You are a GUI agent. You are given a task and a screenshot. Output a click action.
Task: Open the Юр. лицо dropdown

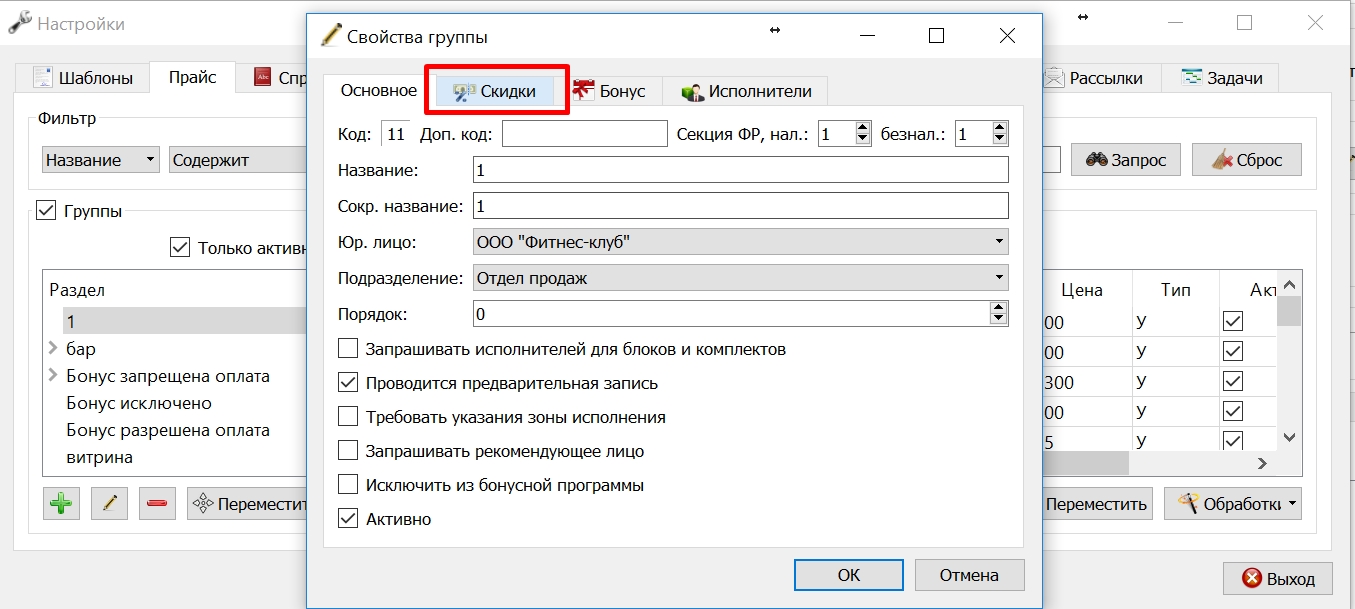coord(740,242)
